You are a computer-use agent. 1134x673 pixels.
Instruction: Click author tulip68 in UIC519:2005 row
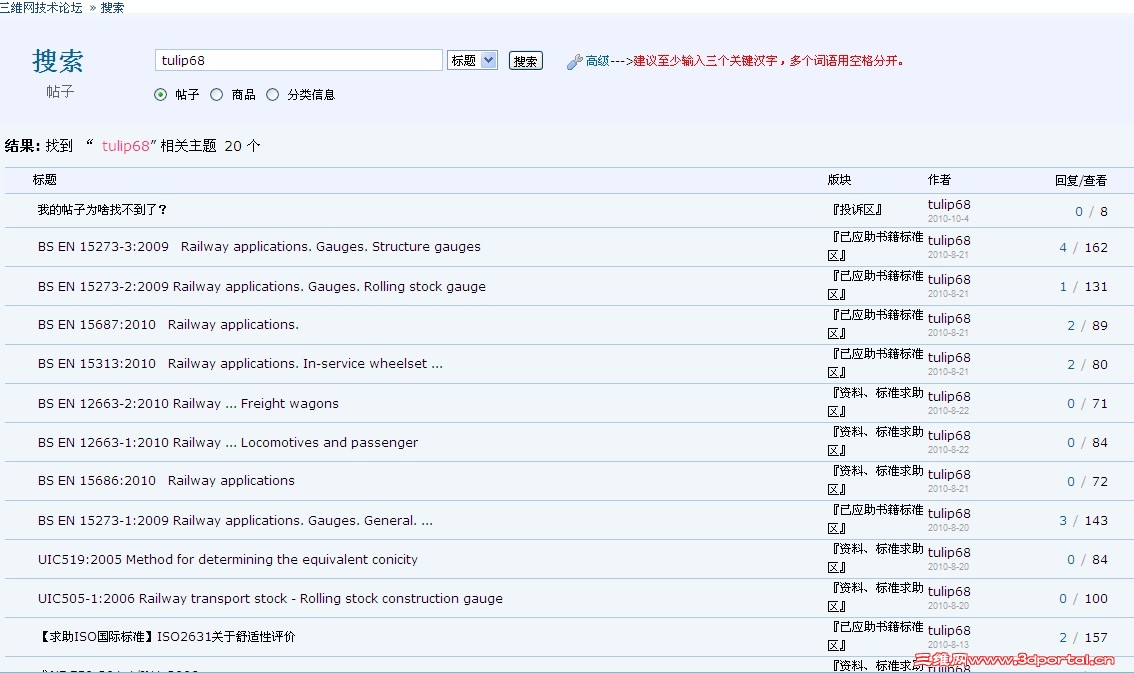949,552
